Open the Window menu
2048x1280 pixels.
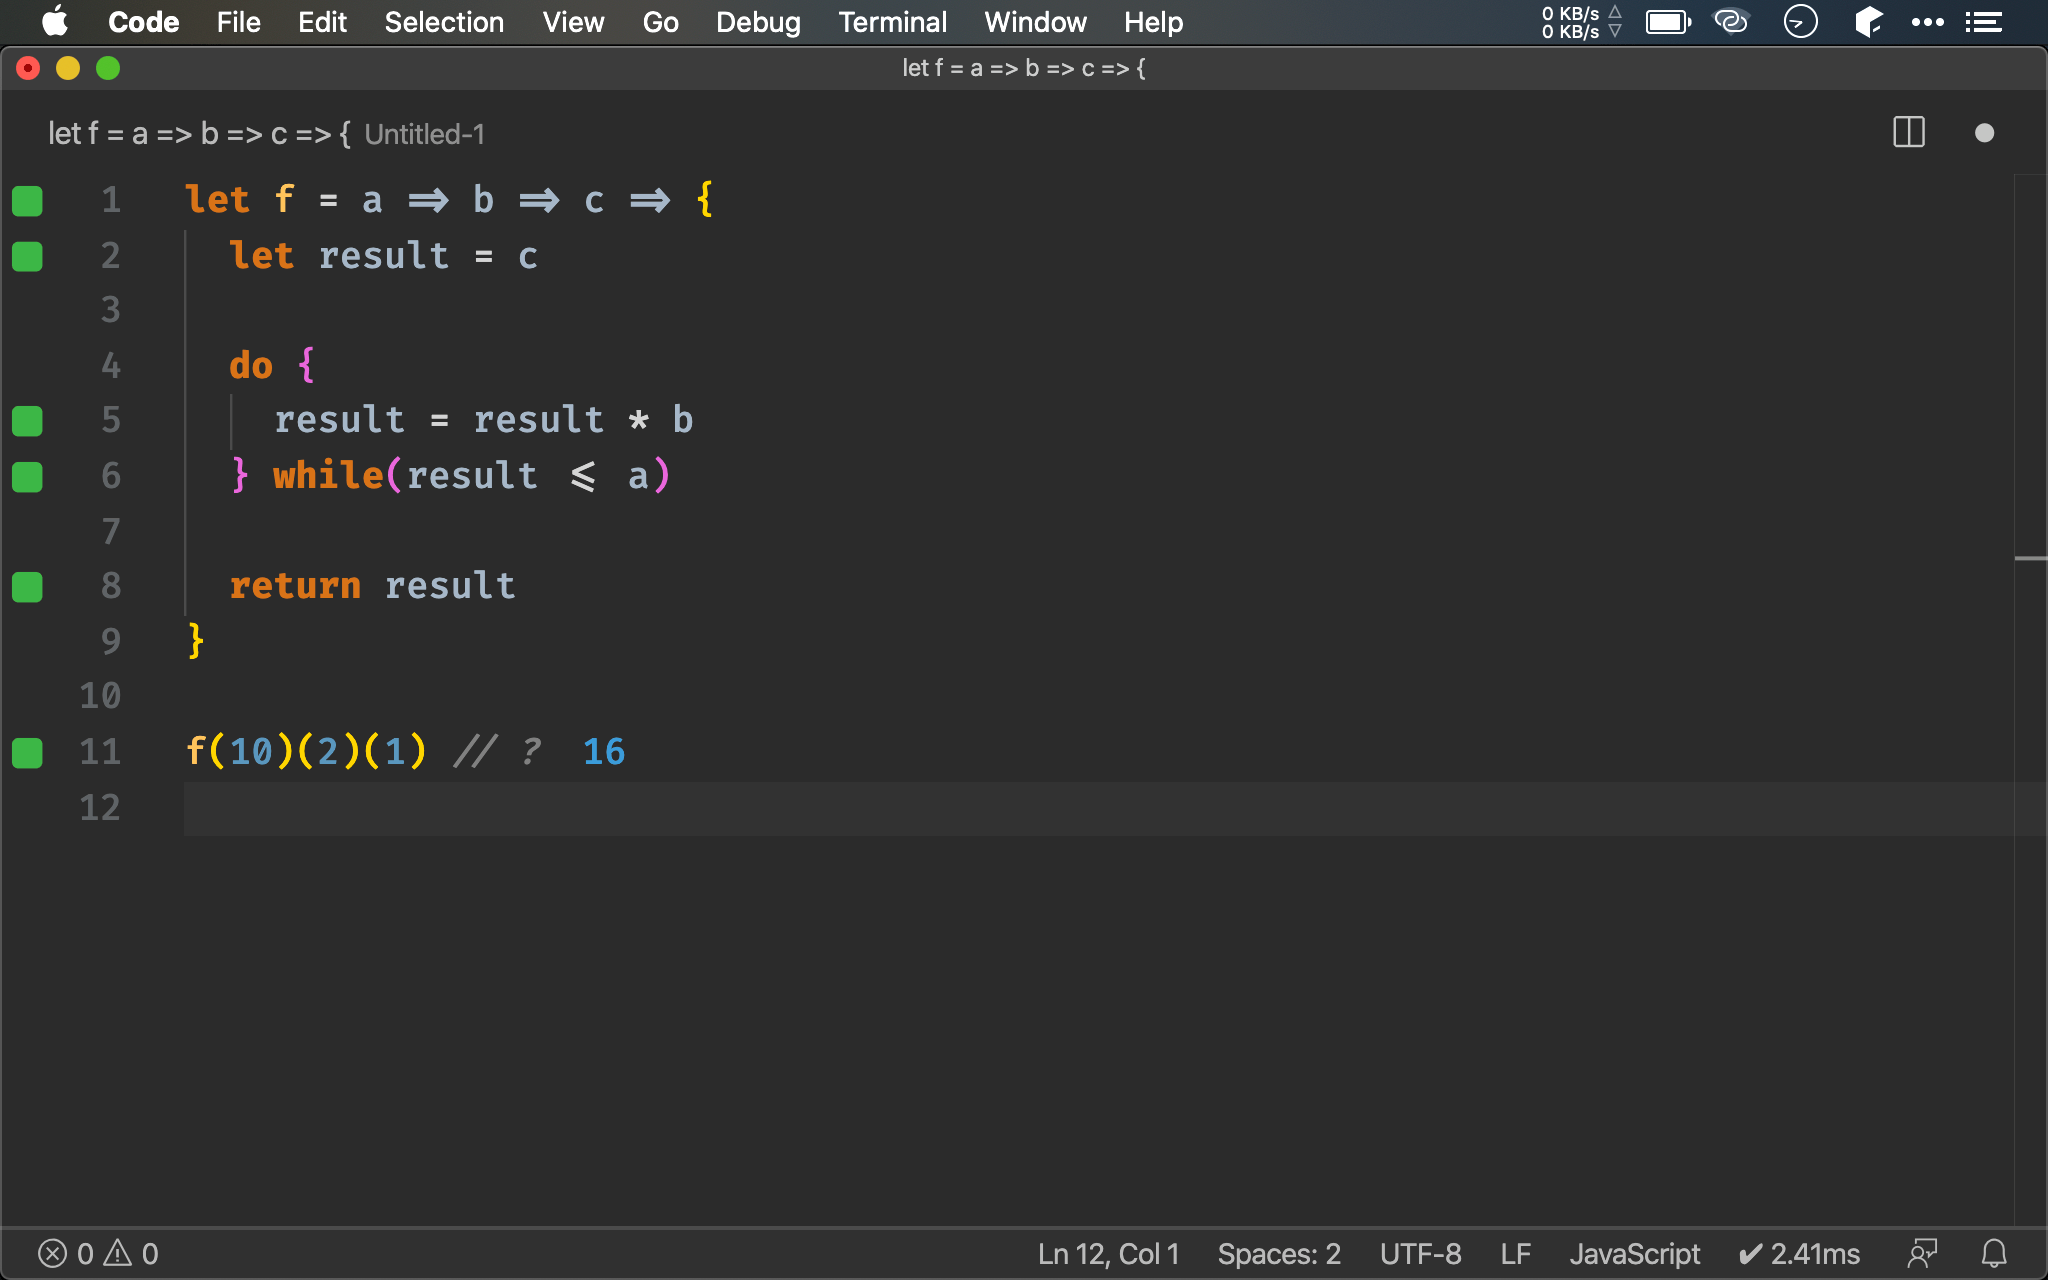coord(1035,22)
